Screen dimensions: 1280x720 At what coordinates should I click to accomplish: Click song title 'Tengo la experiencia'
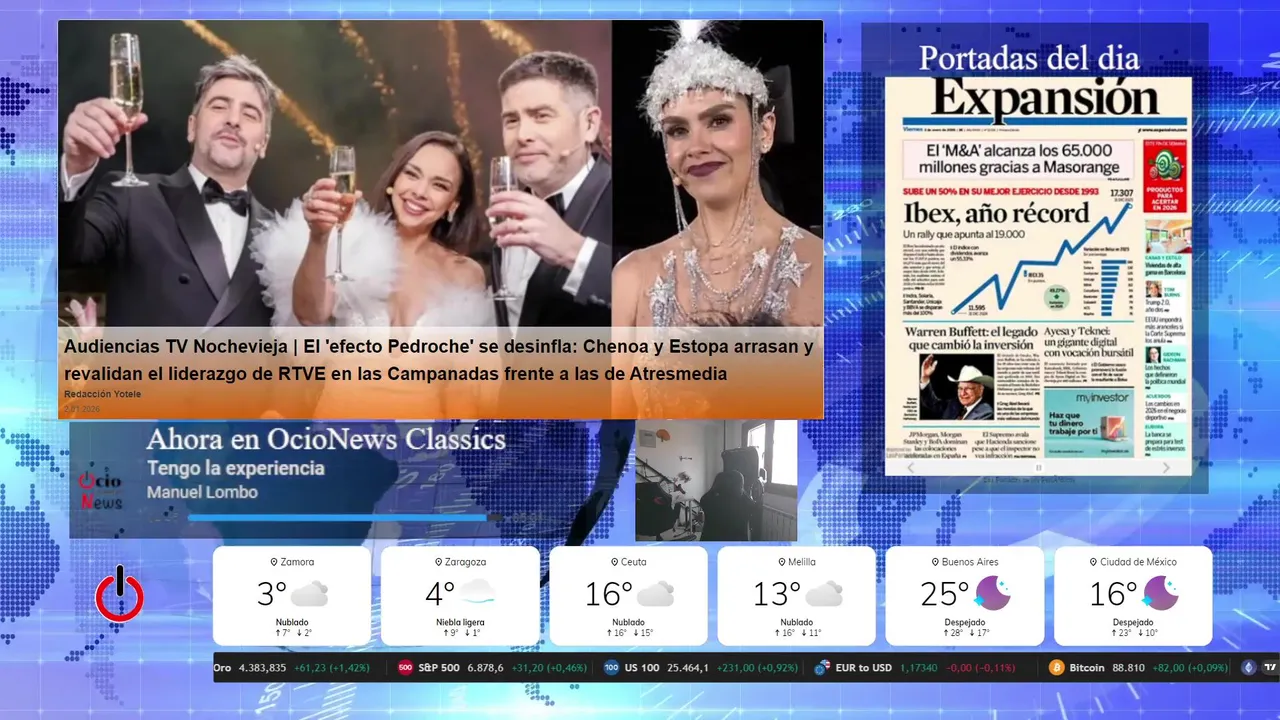(236, 468)
